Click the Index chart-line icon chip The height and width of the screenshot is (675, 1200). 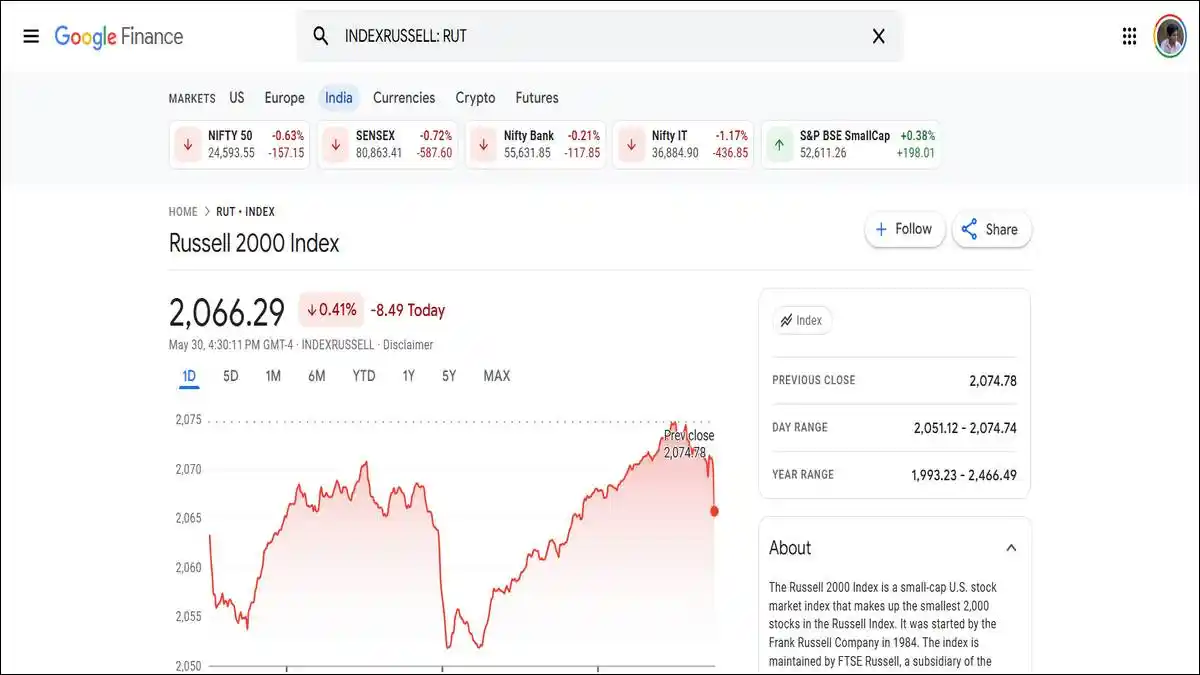801,320
